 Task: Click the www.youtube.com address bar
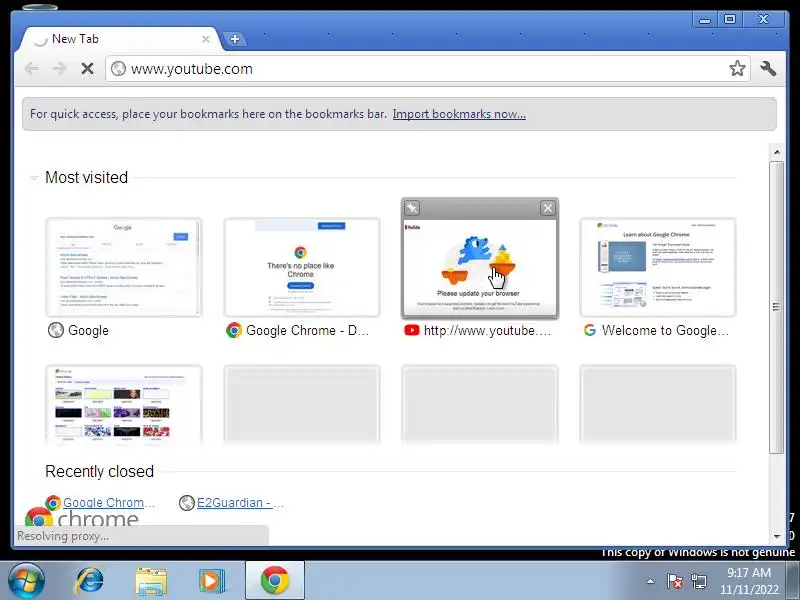point(428,68)
